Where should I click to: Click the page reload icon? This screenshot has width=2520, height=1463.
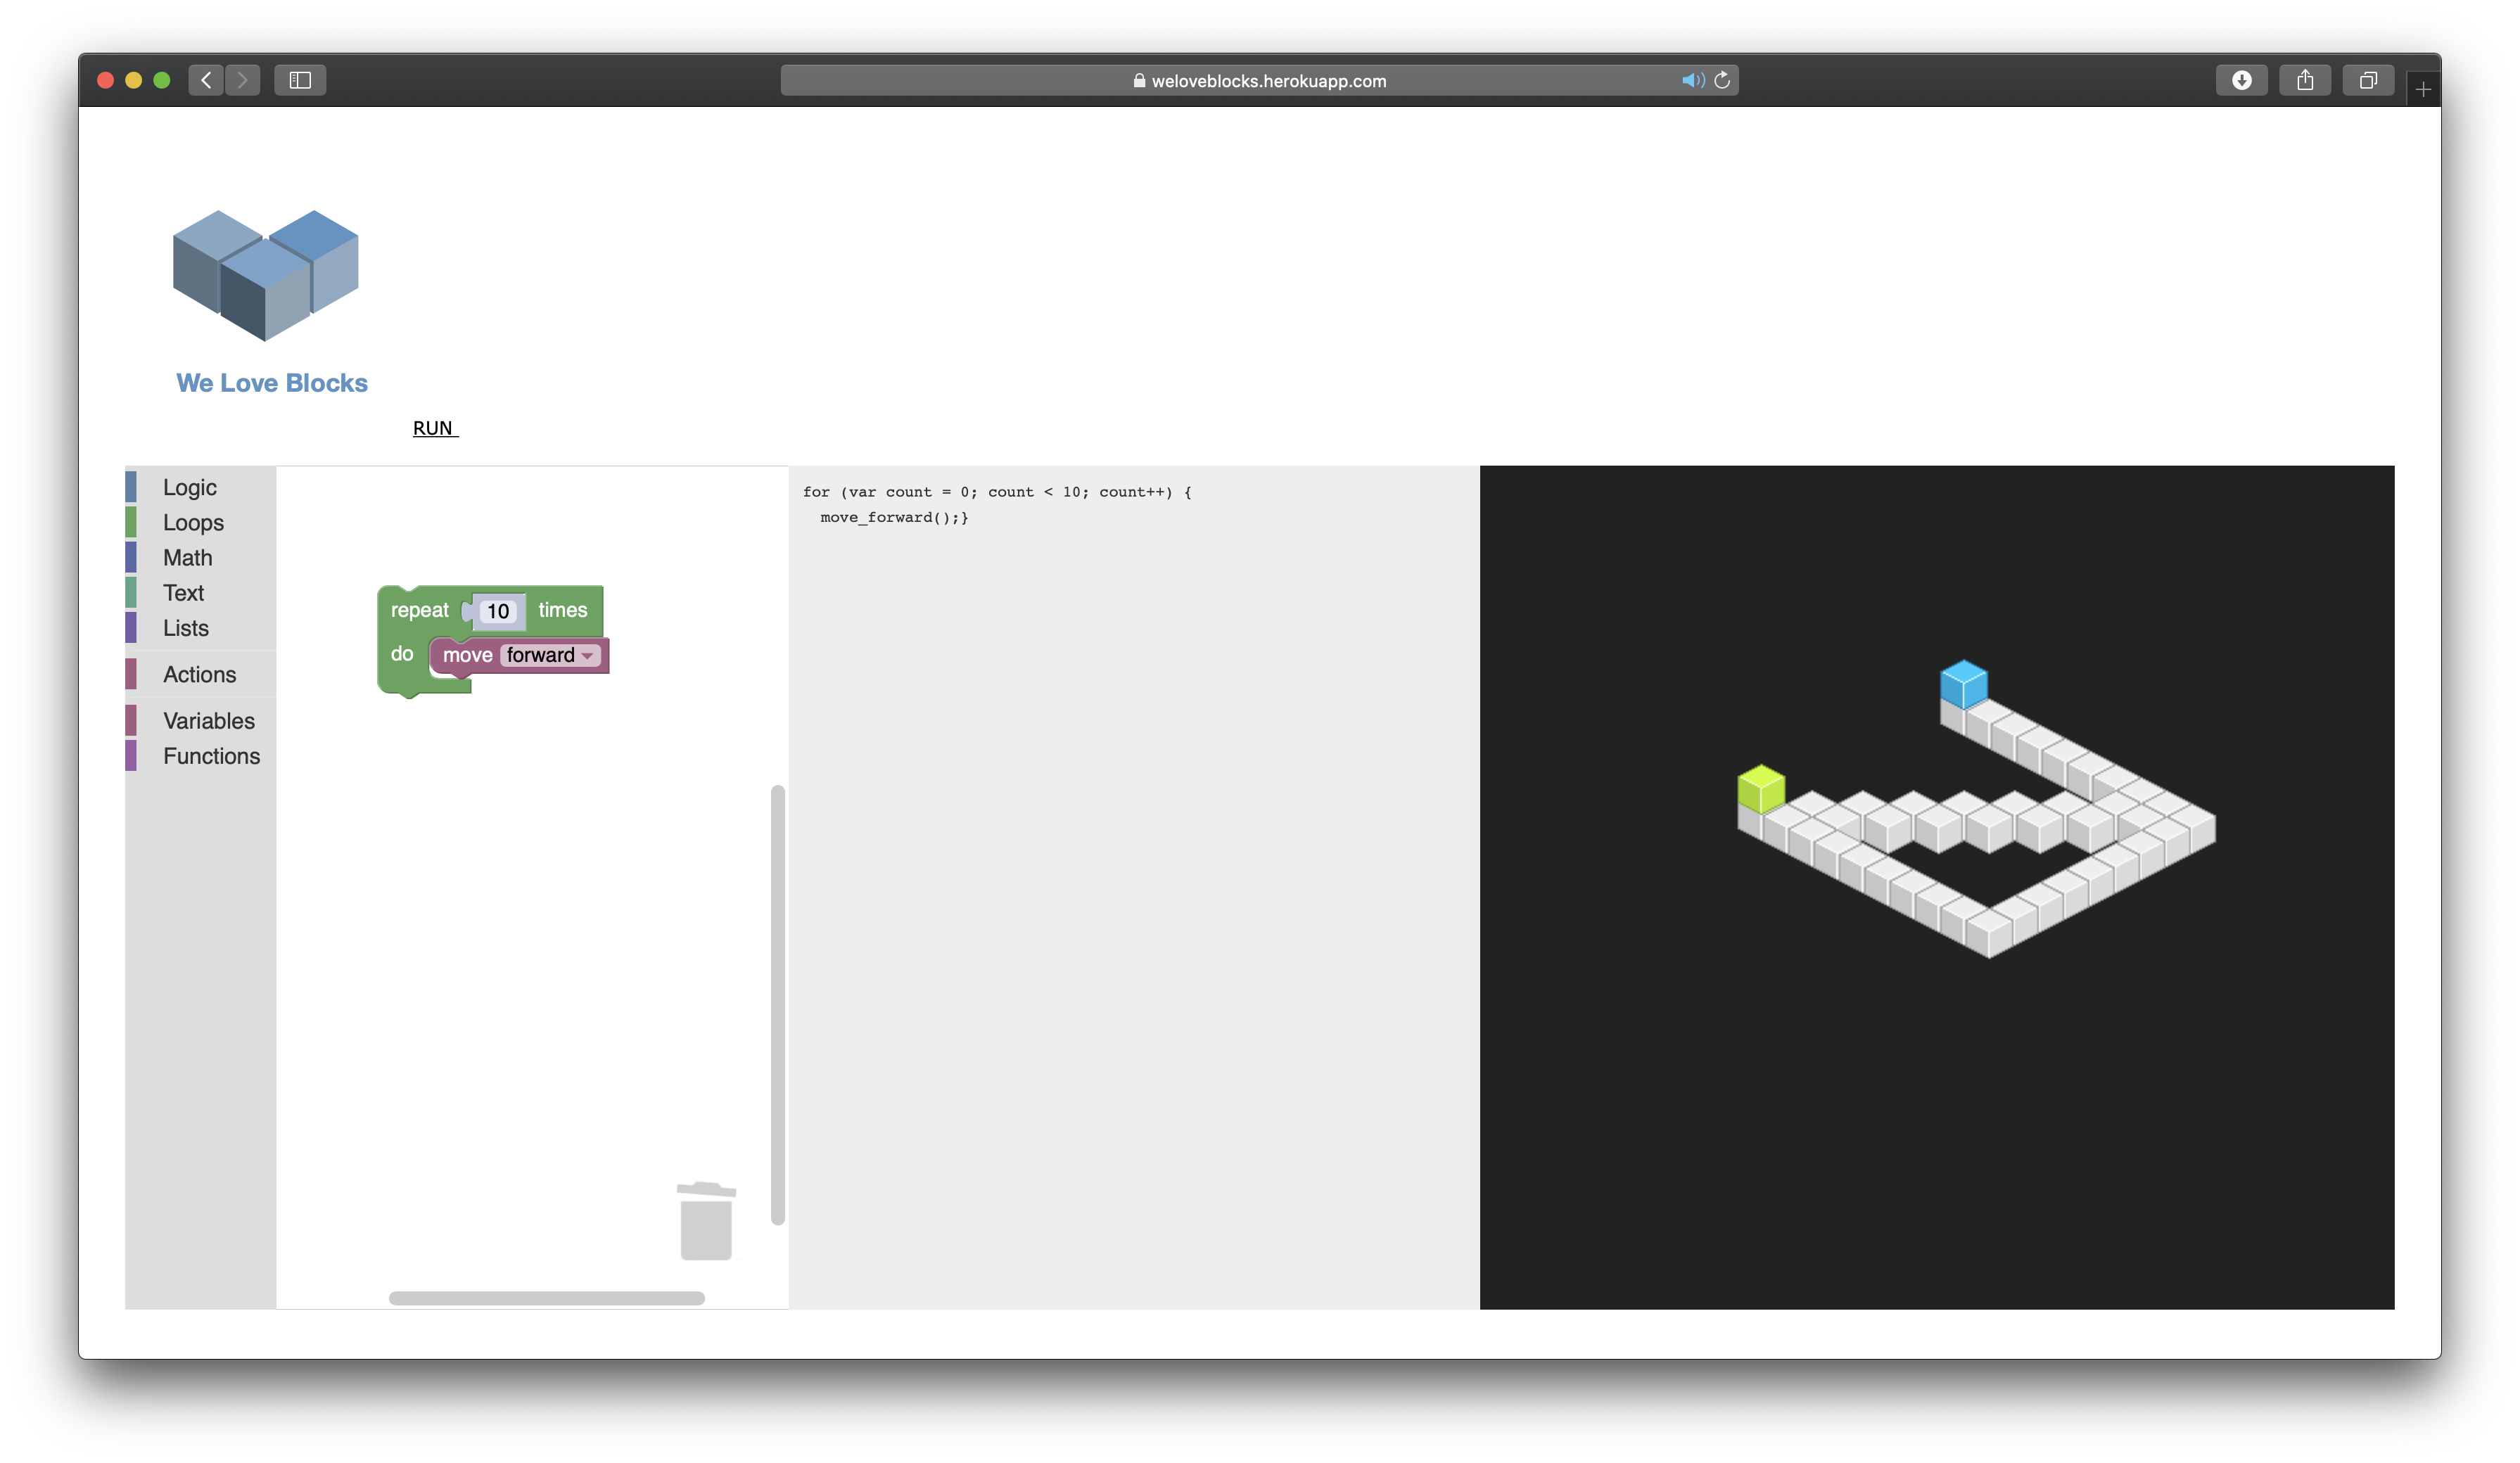coord(1722,80)
